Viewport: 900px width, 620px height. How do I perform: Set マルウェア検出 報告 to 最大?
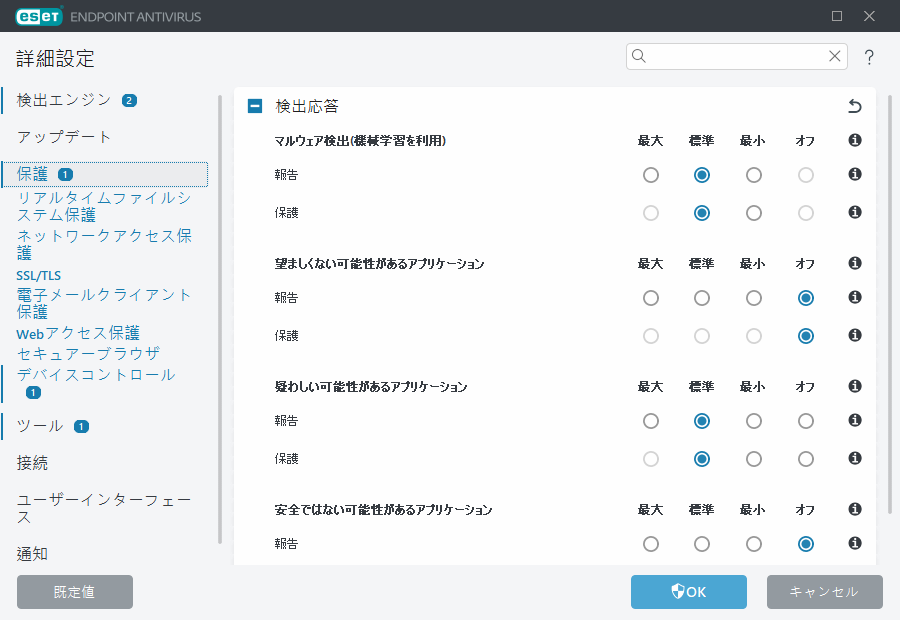point(651,175)
